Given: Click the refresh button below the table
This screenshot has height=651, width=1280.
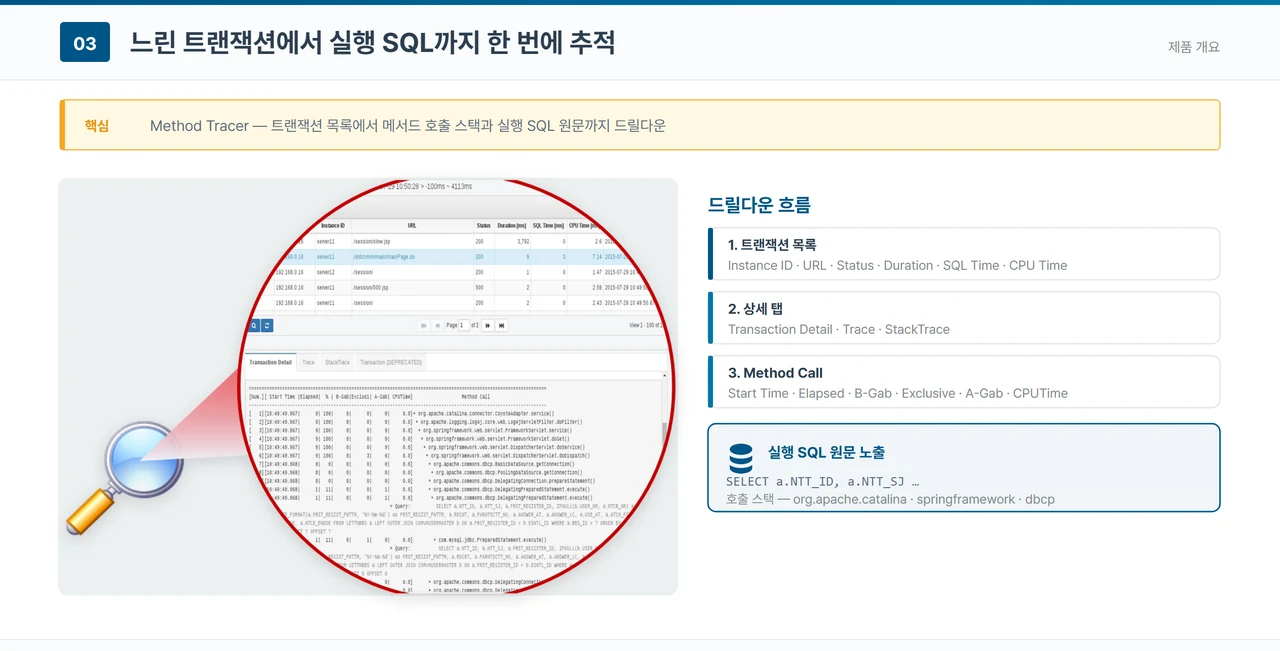Looking at the screenshot, I should point(267,325).
